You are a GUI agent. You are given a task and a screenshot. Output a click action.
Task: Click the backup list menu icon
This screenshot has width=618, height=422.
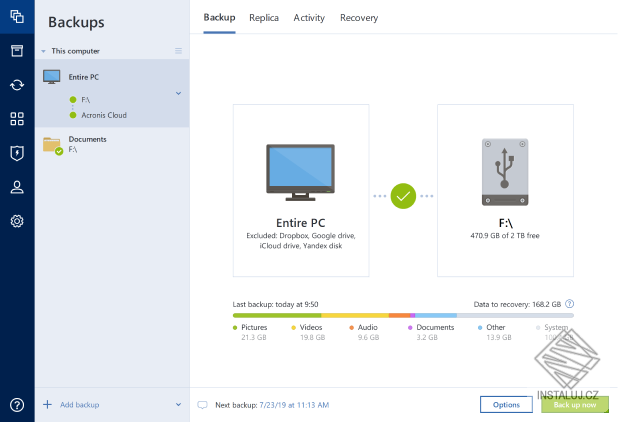click(x=179, y=51)
